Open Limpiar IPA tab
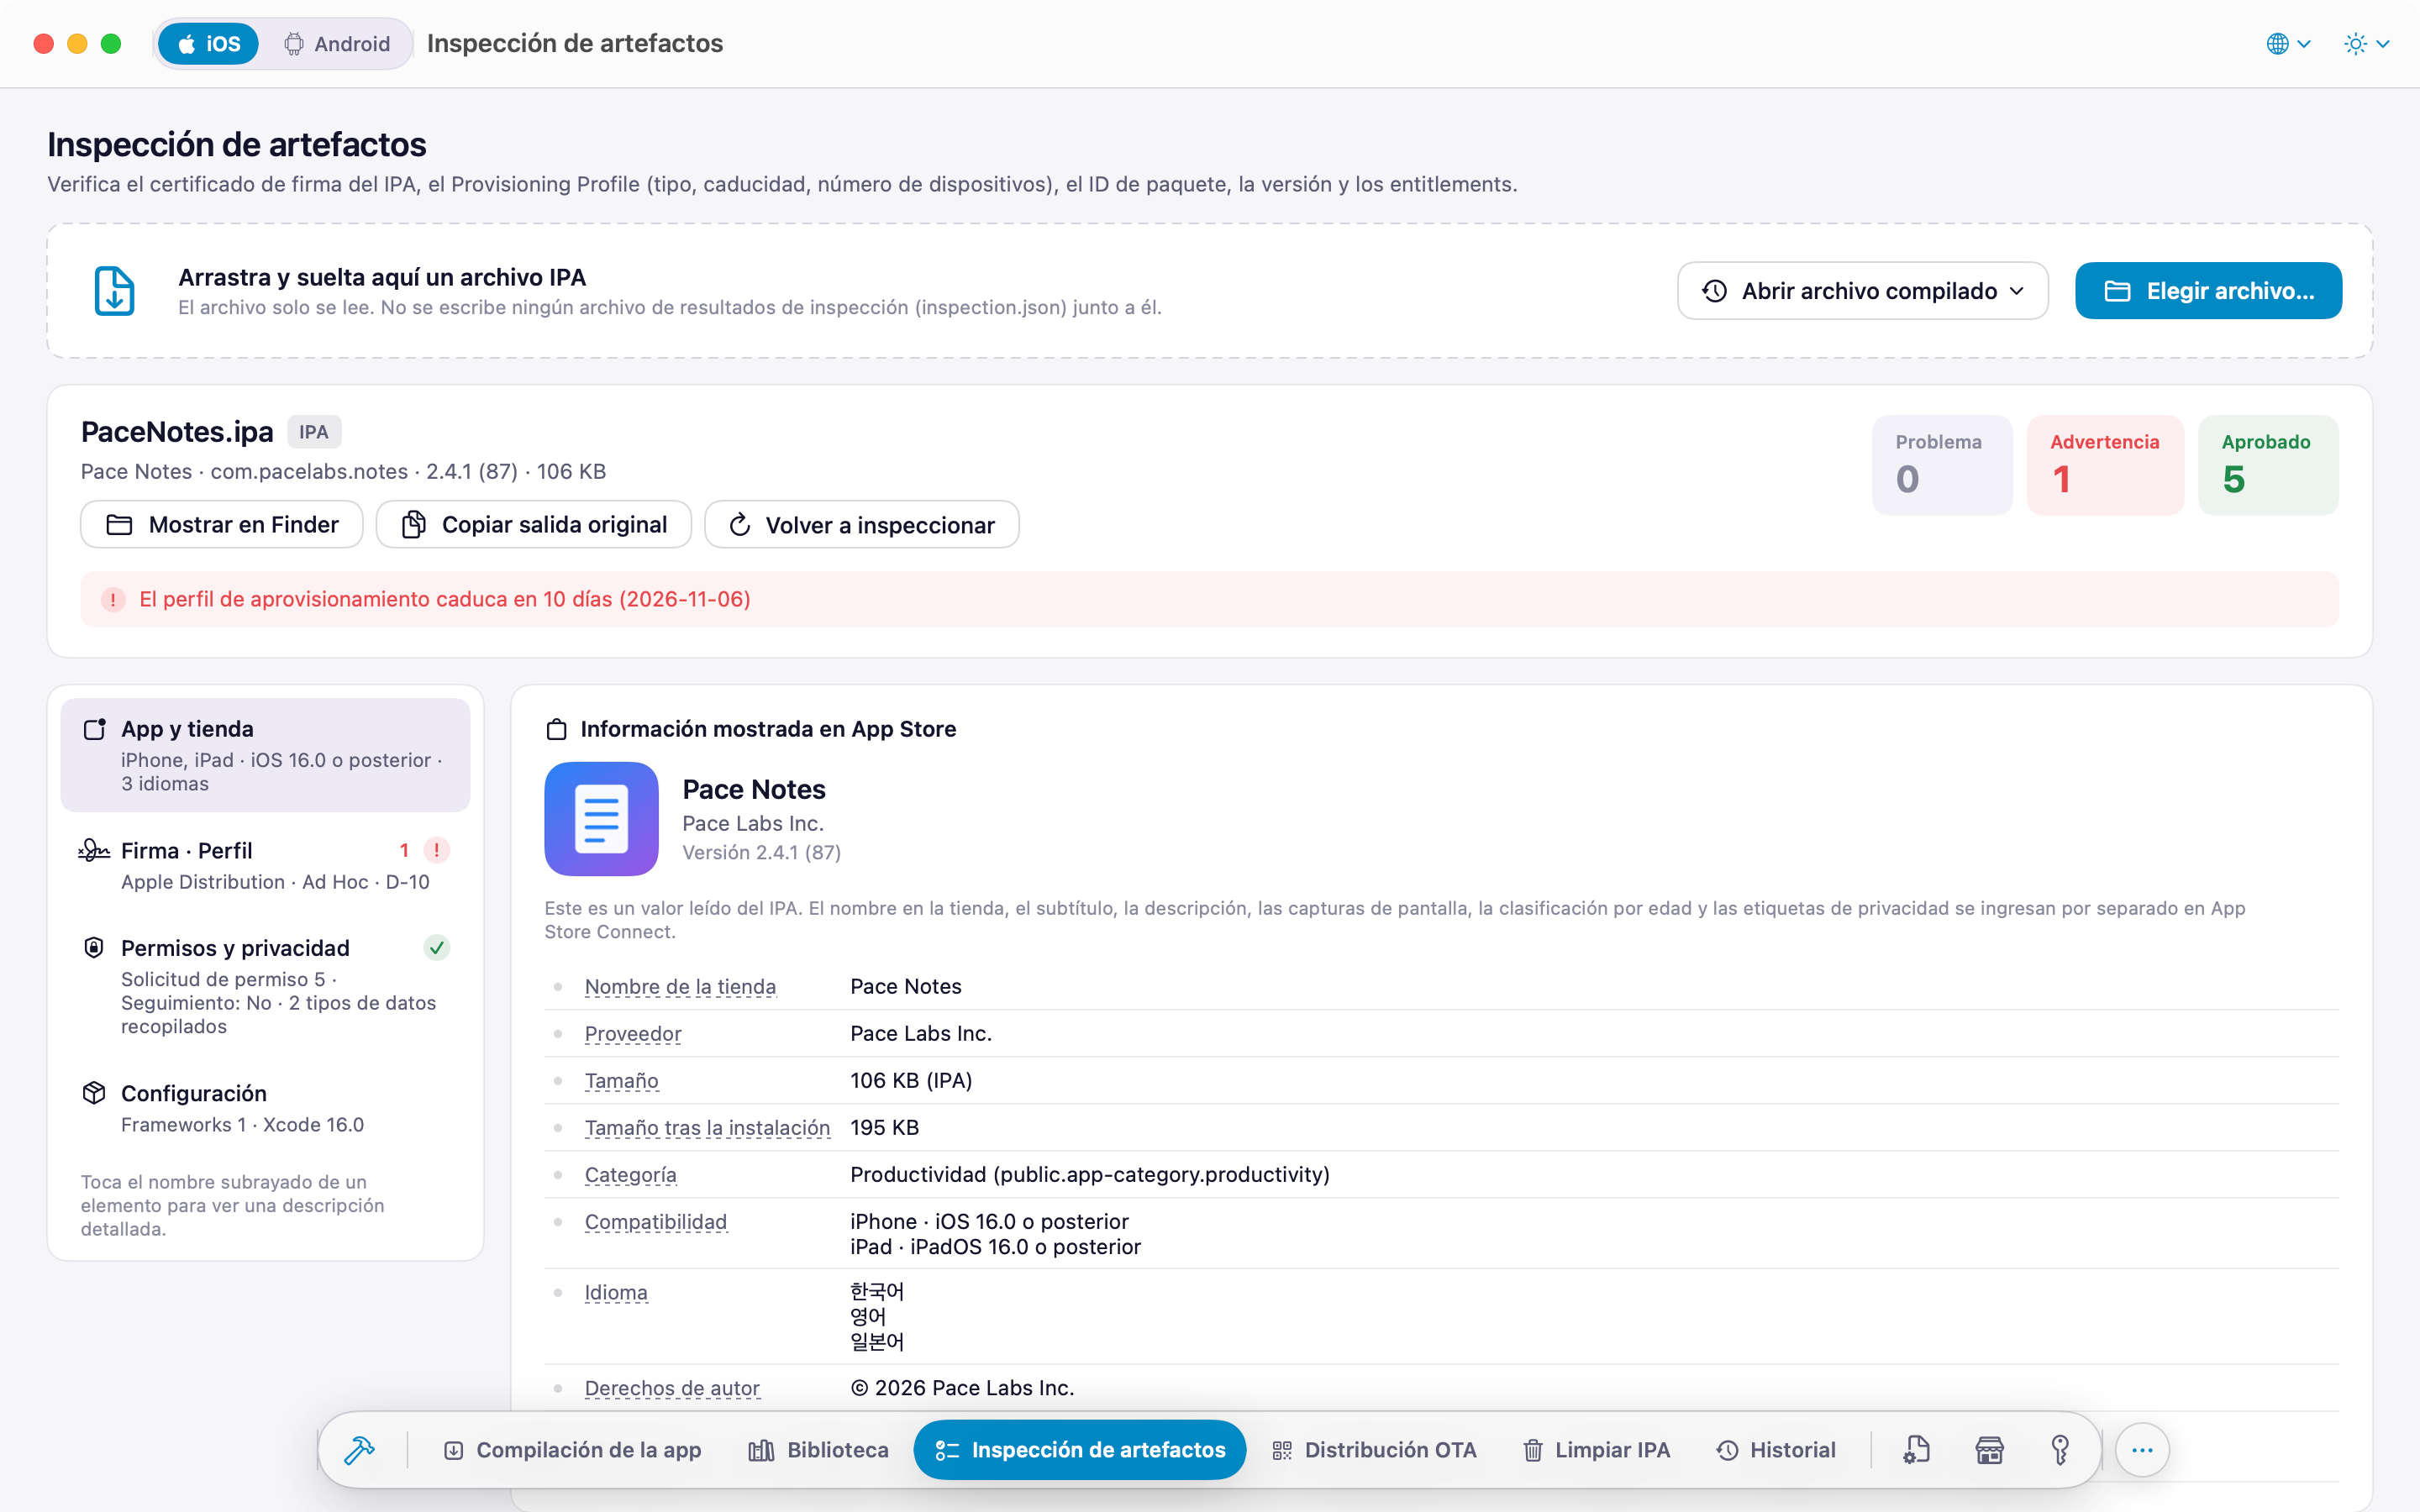This screenshot has height=1512, width=2420. click(1597, 1449)
